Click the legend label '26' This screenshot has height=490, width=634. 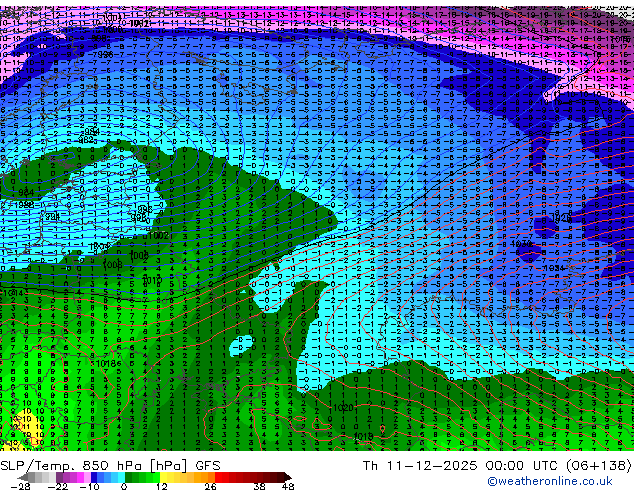[210, 486]
